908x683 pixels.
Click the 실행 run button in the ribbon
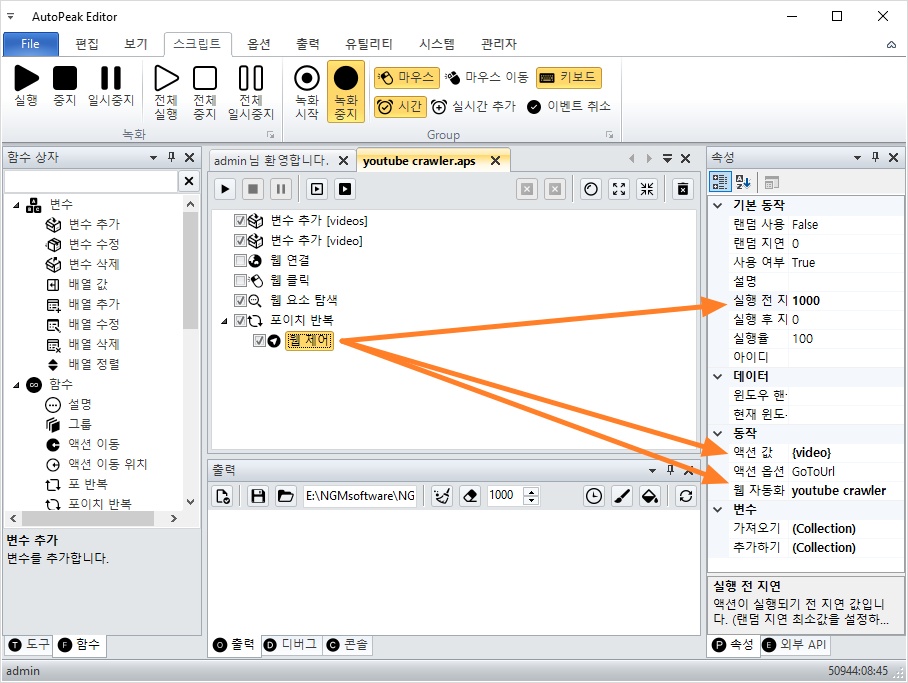26,85
